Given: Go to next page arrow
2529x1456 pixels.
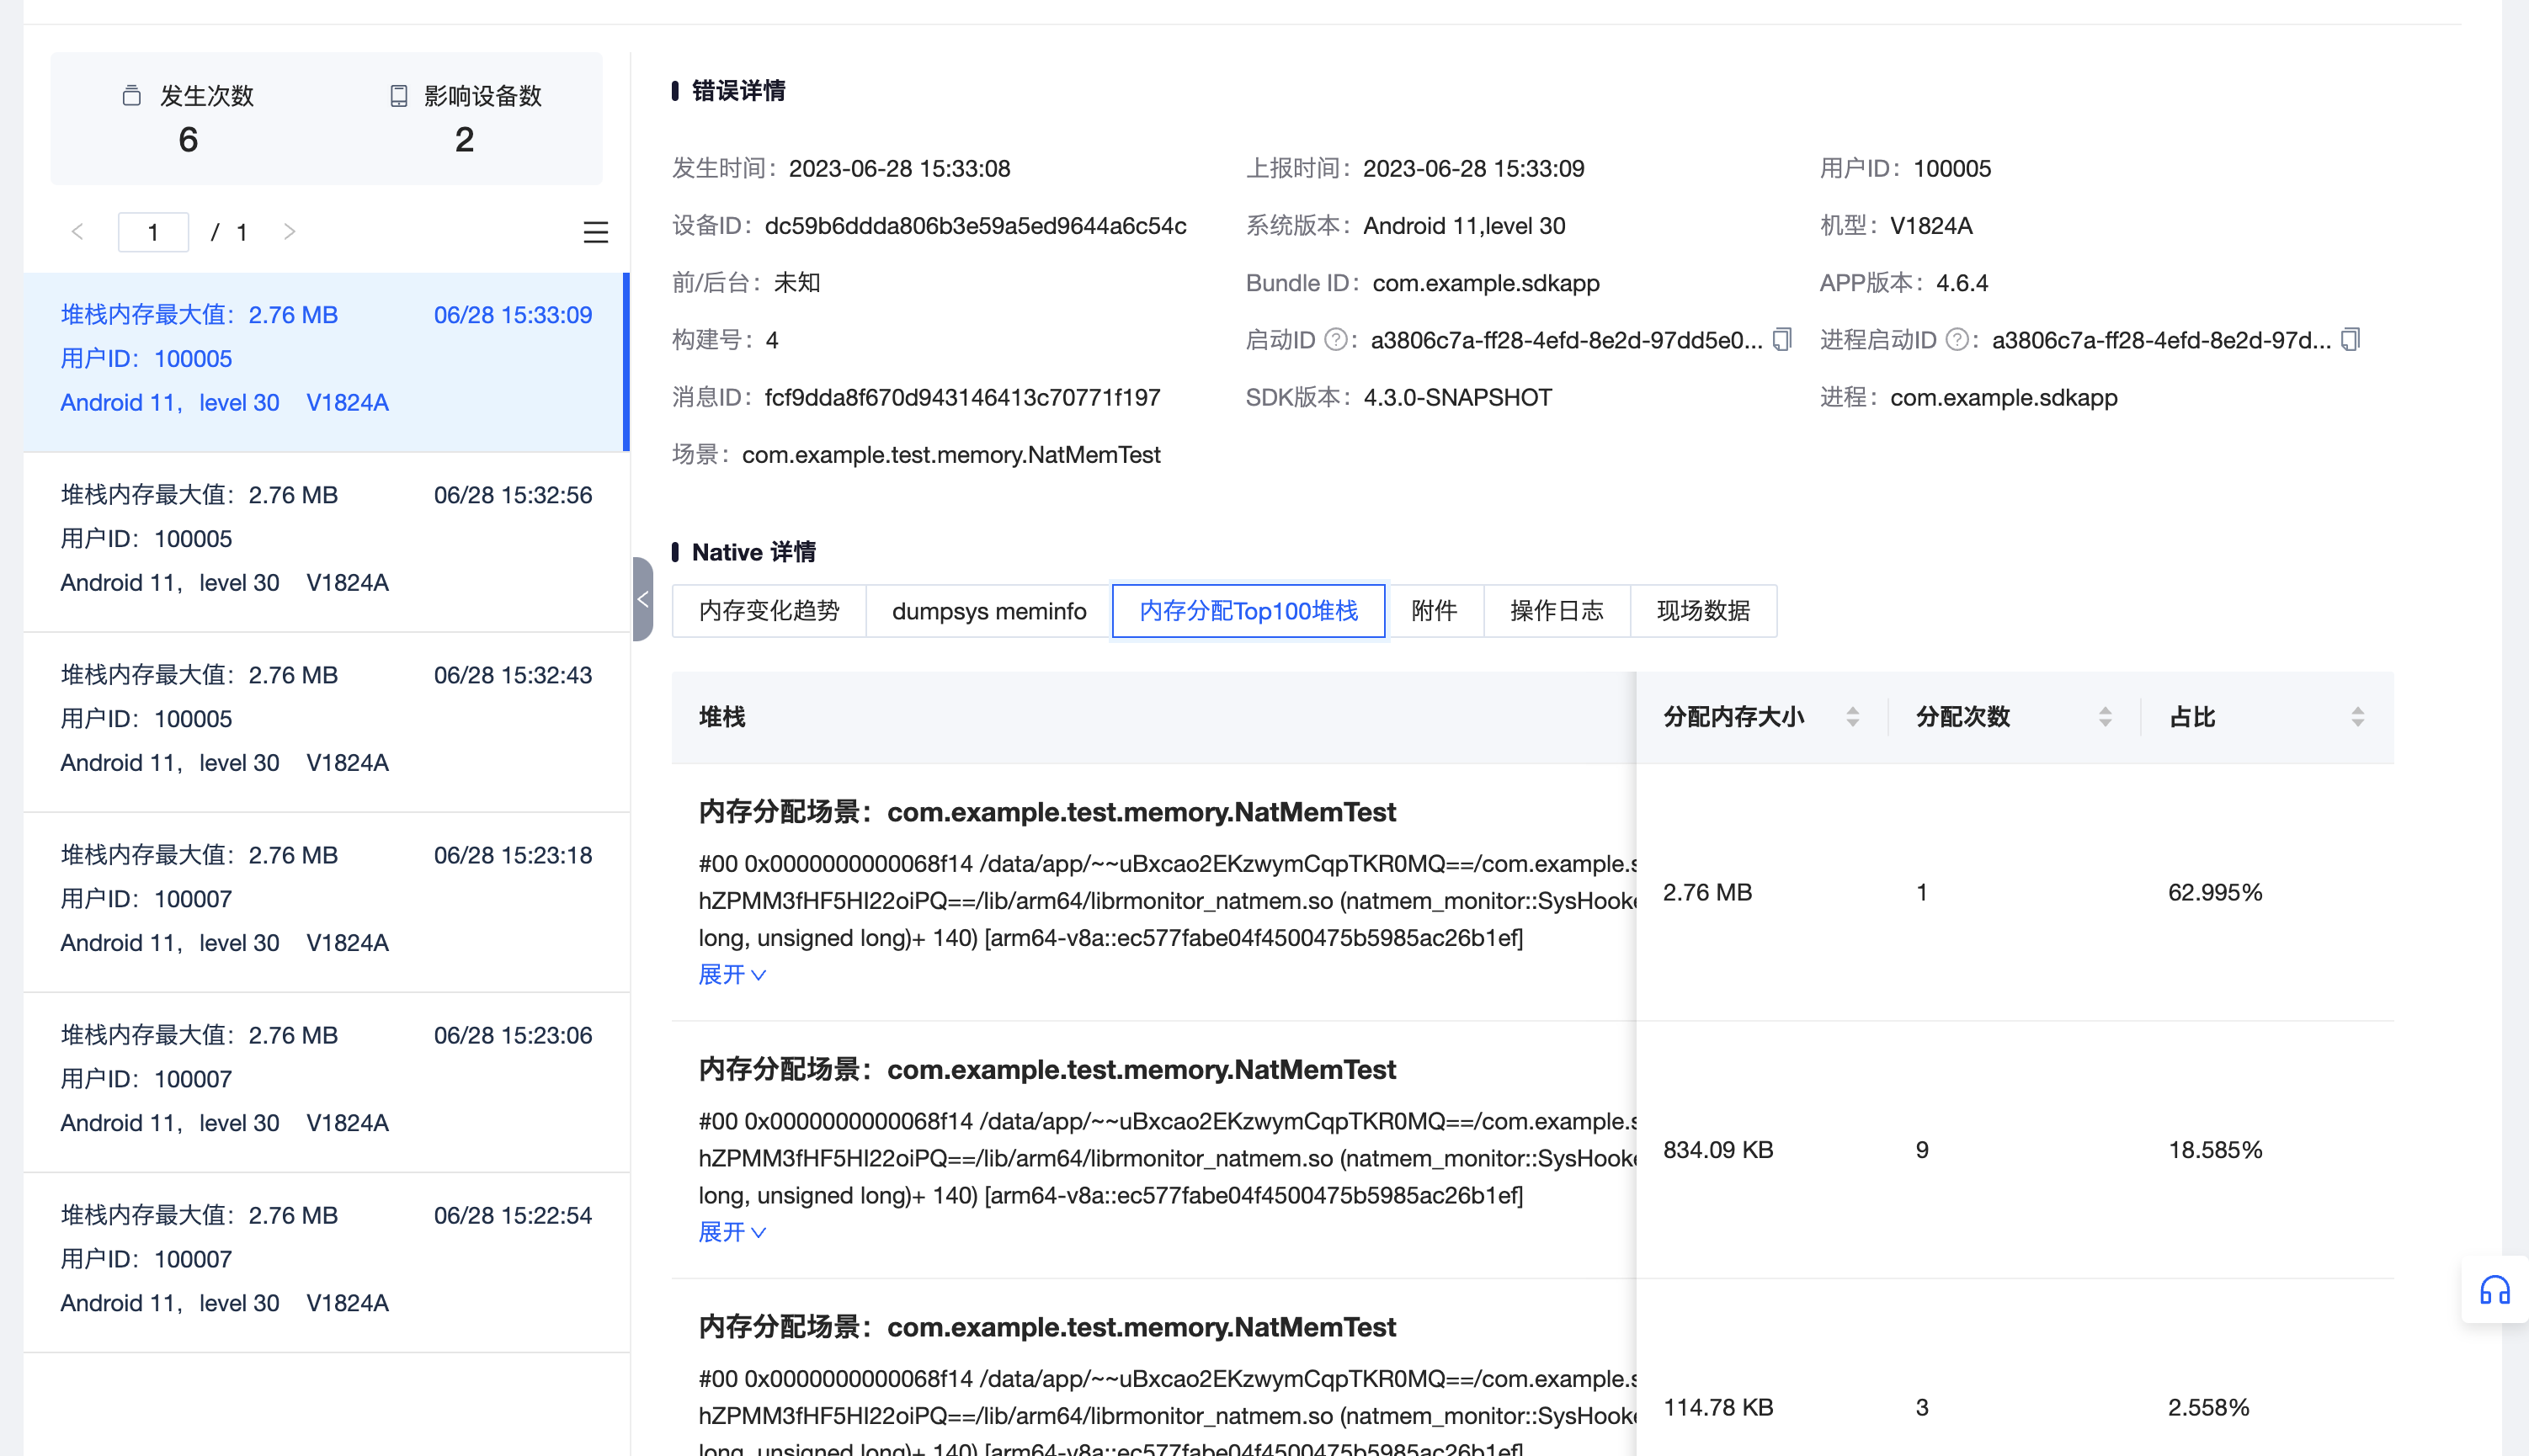Looking at the screenshot, I should coord(289,232).
